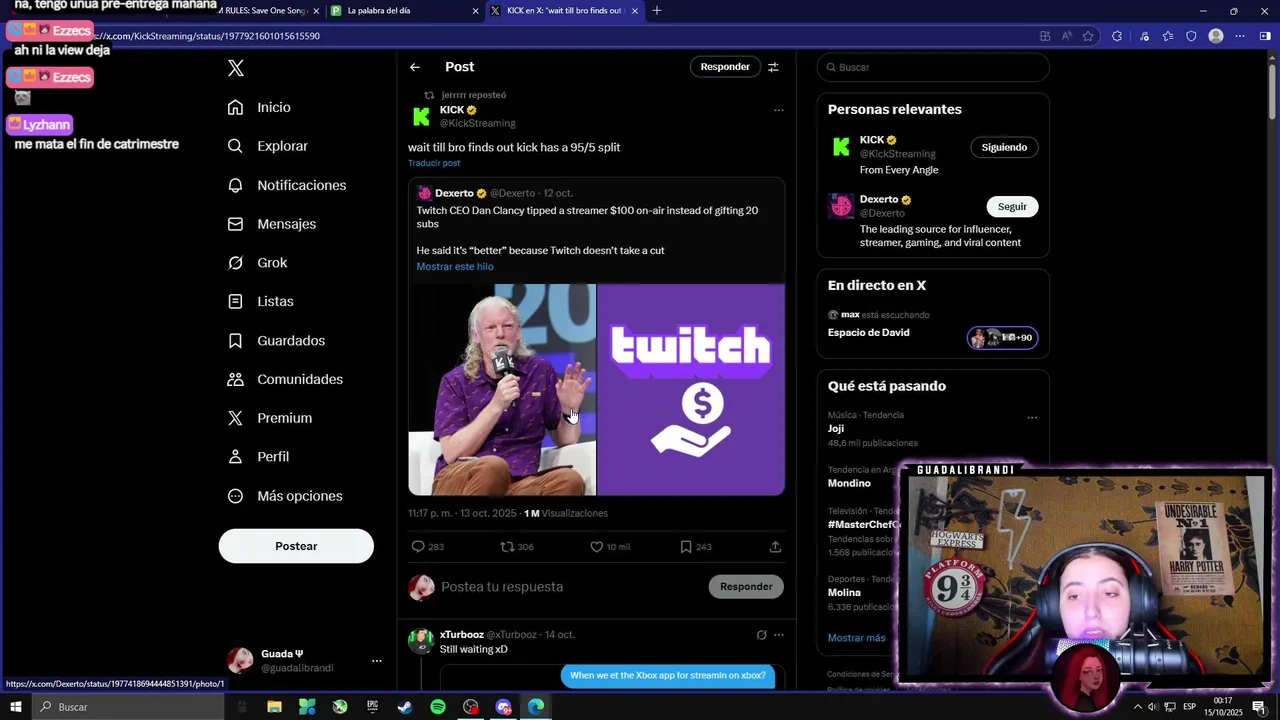Open Listas in the sidebar
This screenshot has width=1280, height=720.
point(260,301)
